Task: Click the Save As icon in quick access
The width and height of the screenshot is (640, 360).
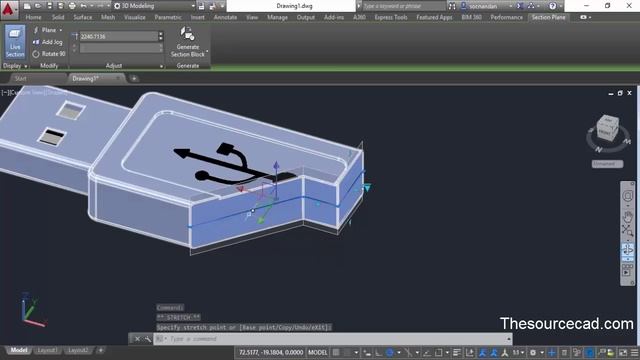Action: click(x=60, y=6)
